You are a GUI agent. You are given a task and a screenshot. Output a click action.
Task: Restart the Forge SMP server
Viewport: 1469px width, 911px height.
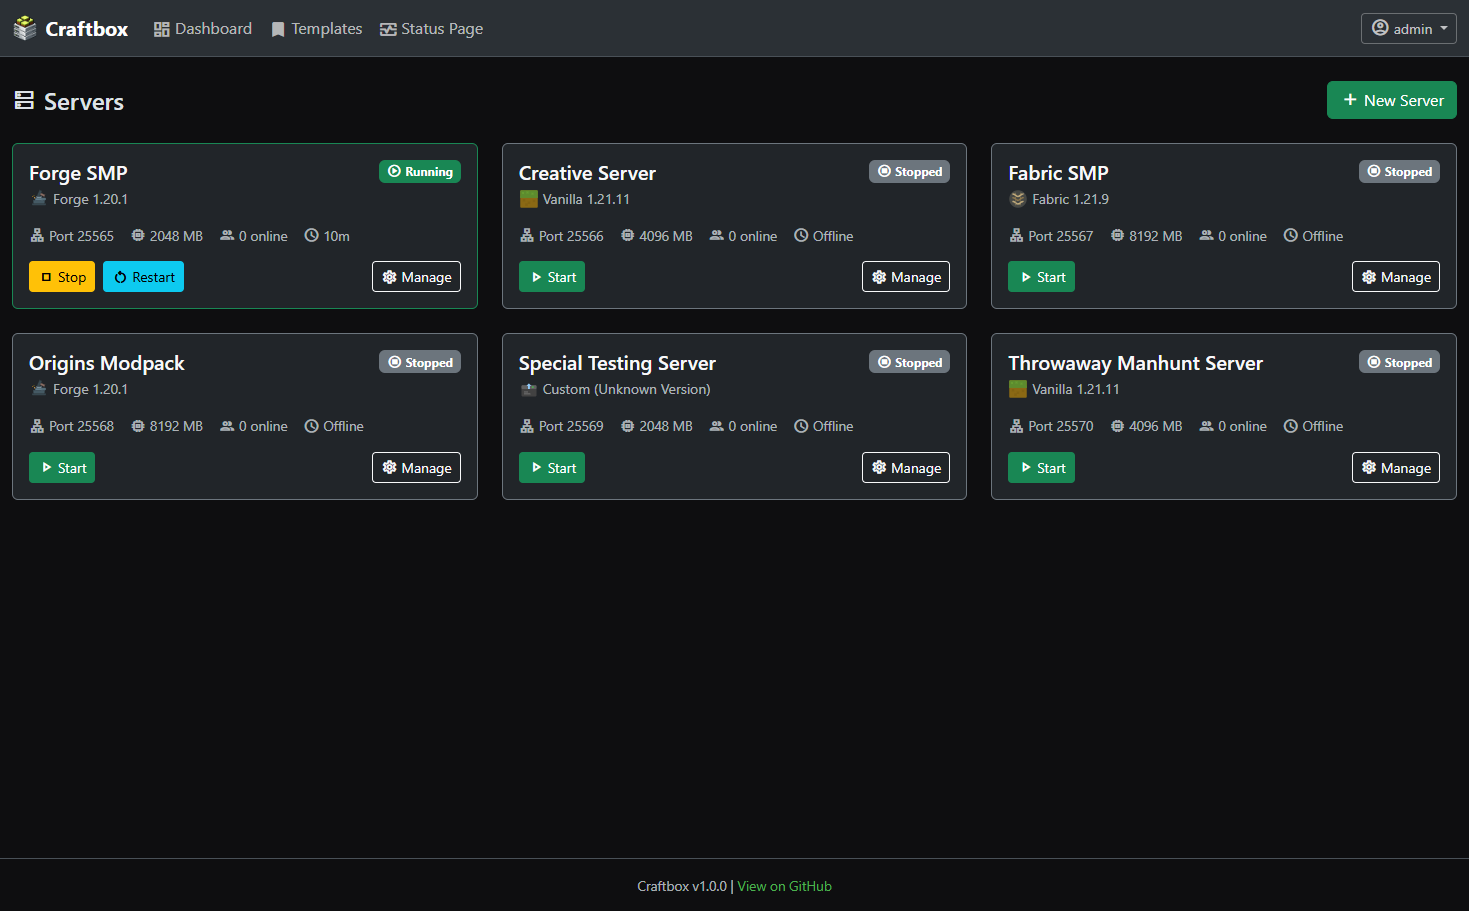(x=143, y=277)
